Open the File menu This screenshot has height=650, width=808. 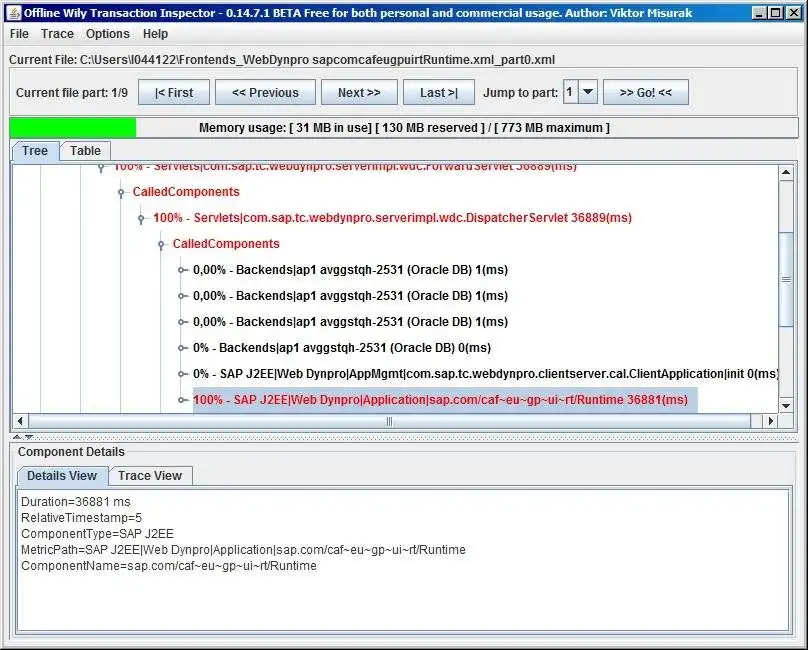19,34
